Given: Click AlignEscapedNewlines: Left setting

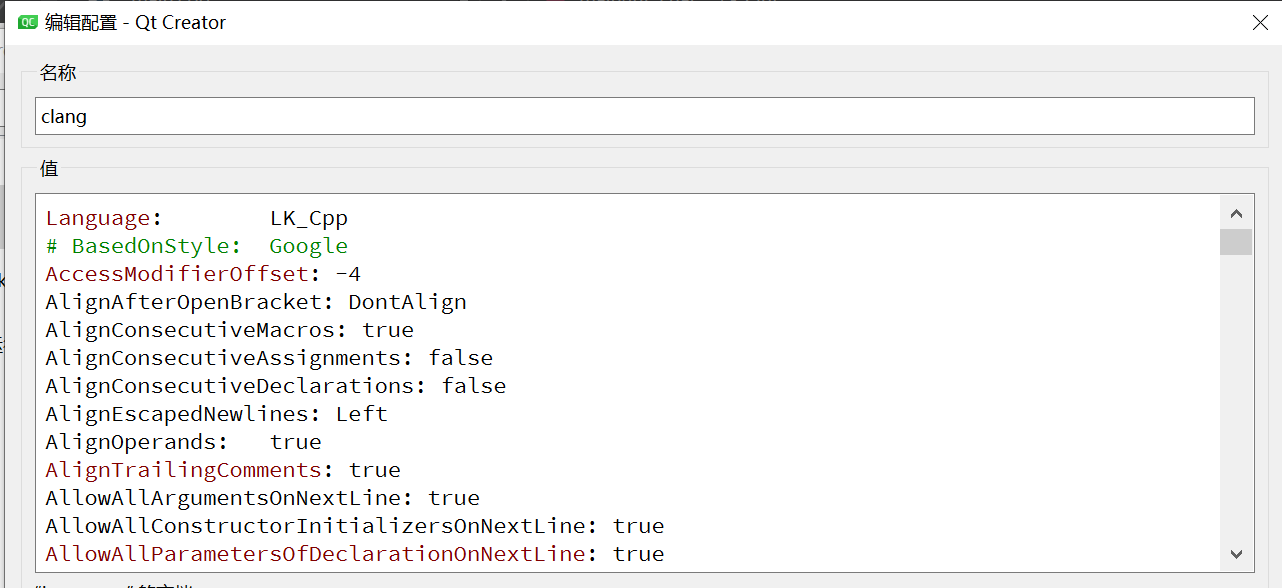Looking at the screenshot, I should pos(215,414).
